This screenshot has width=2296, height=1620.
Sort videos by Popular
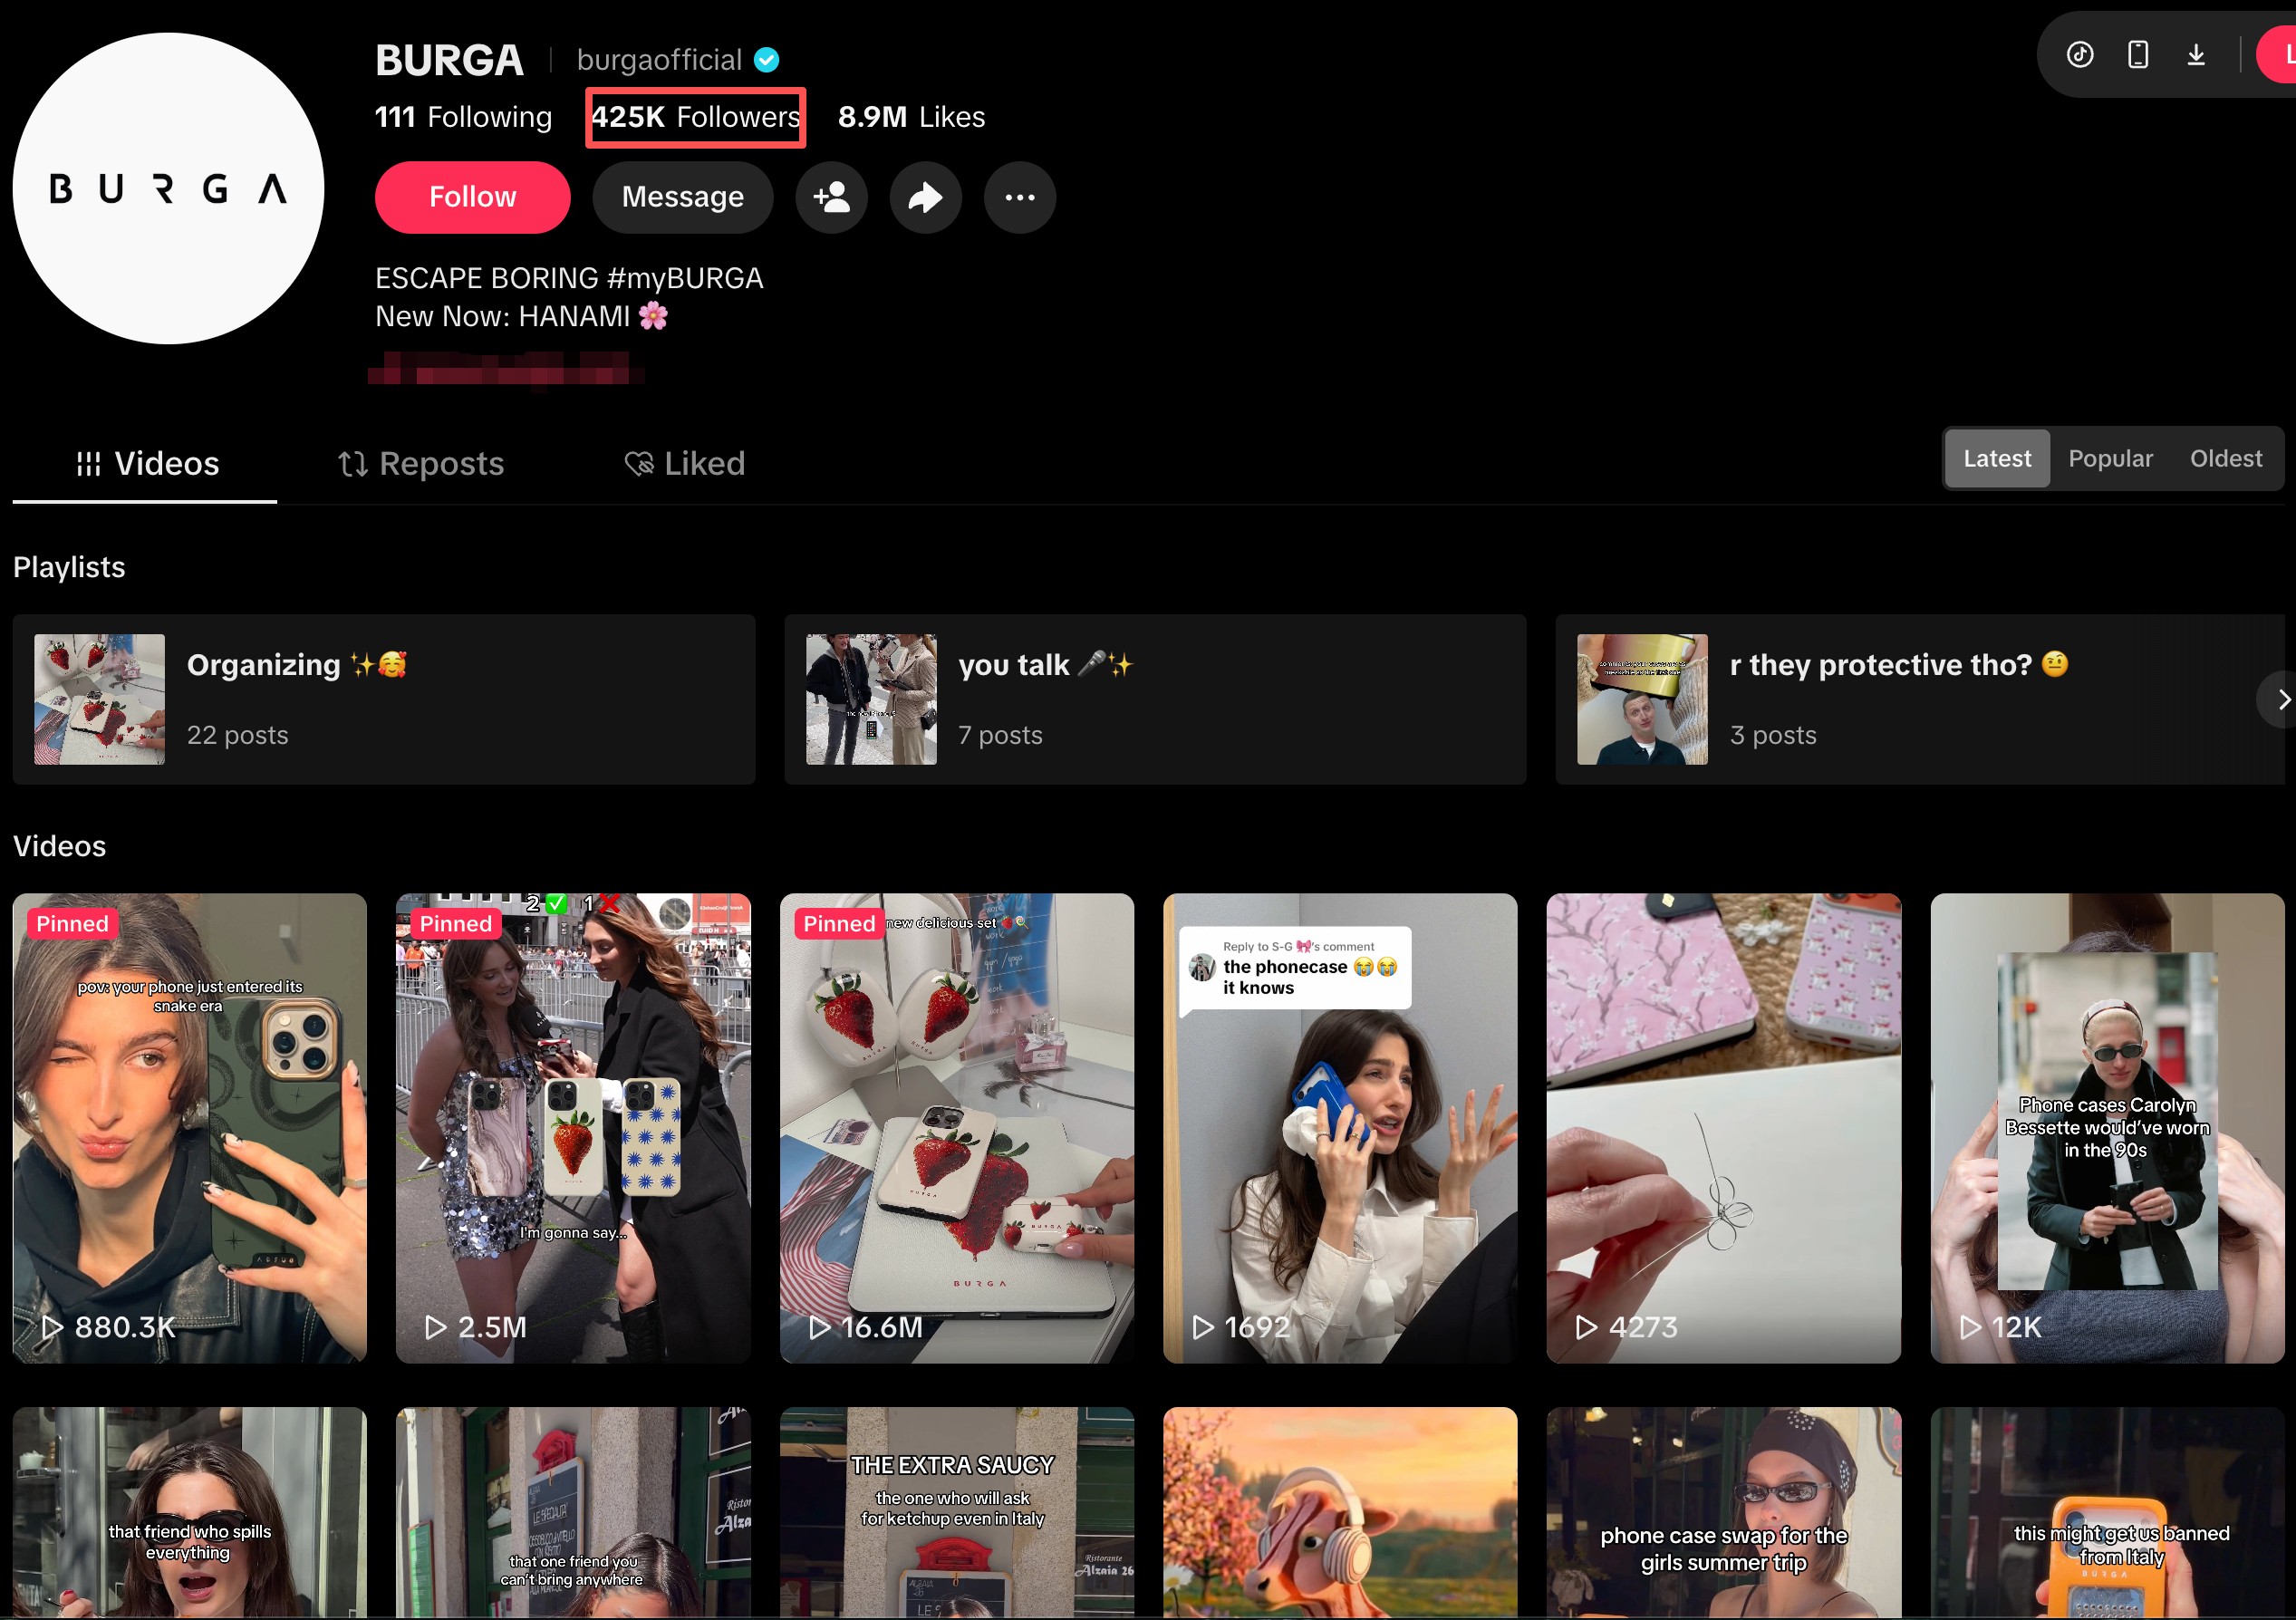point(2110,459)
